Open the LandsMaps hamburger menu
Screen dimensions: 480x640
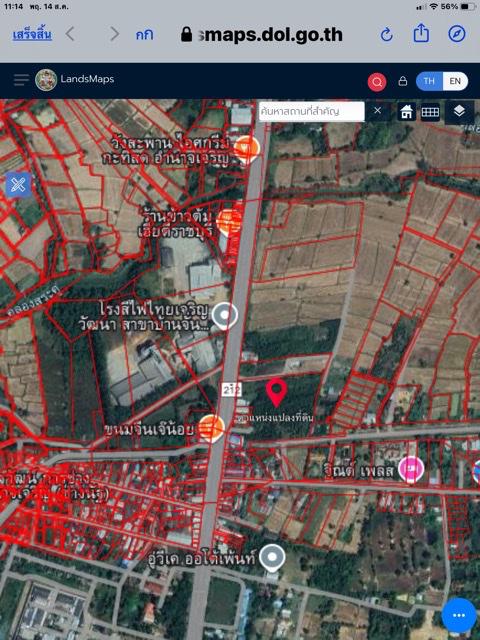pos(21,80)
